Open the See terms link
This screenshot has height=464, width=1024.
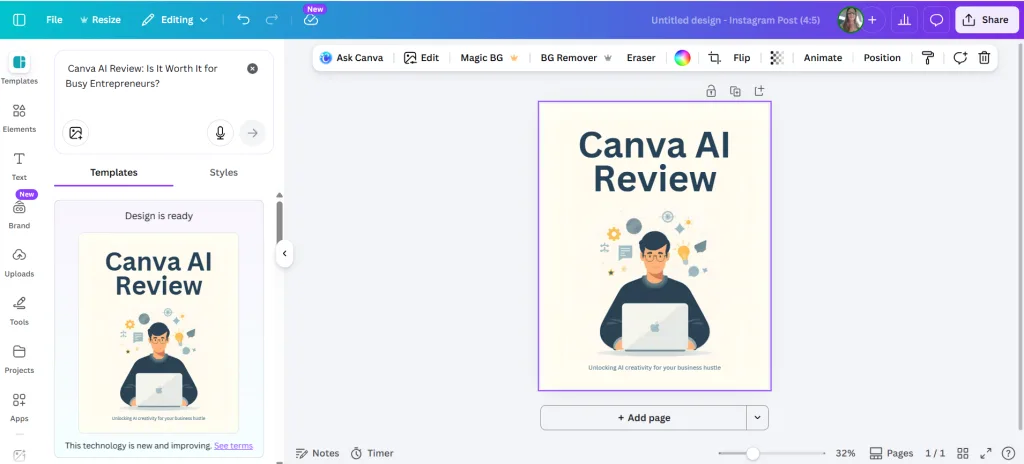pos(233,446)
